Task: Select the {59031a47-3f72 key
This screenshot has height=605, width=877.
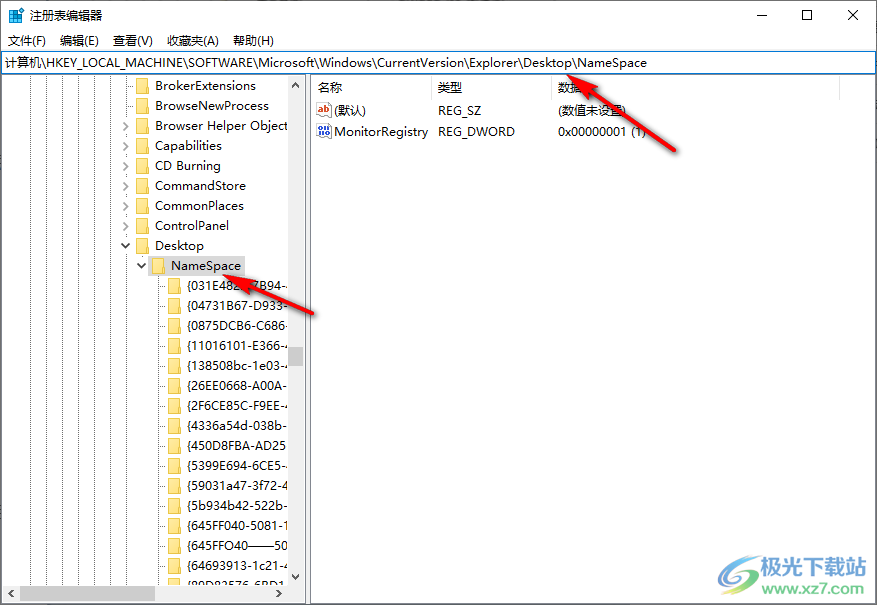Action: [237, 486]
